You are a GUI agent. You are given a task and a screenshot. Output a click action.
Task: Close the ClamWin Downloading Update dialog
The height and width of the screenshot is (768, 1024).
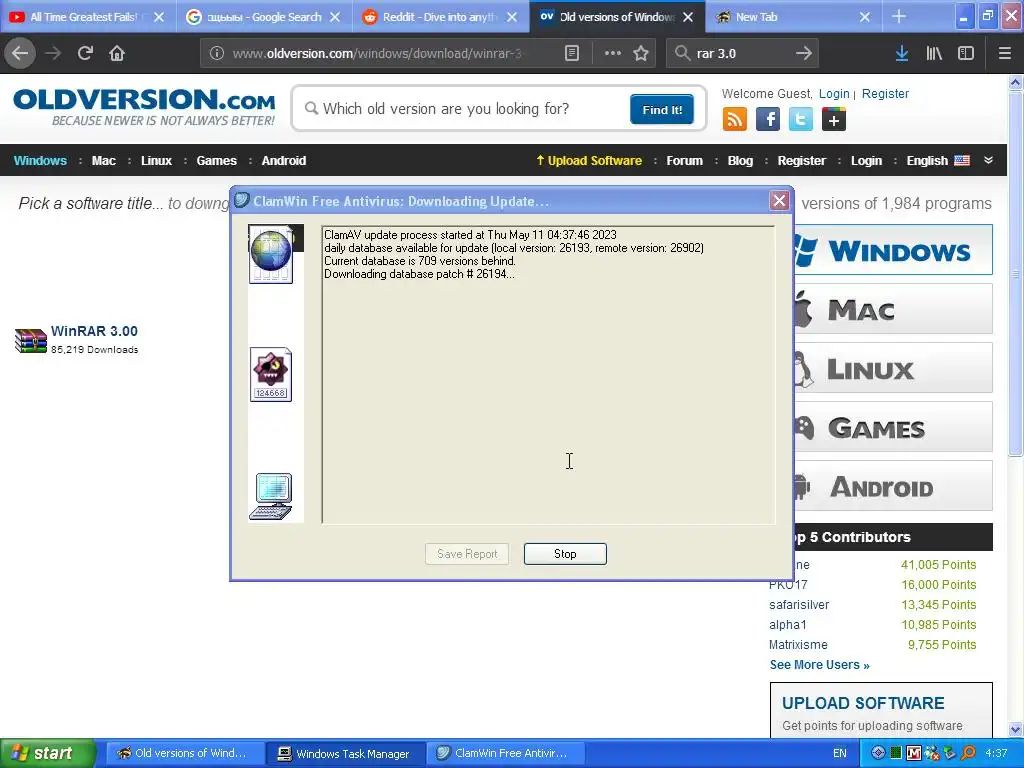pyautogui.click(x=779, y=200)
